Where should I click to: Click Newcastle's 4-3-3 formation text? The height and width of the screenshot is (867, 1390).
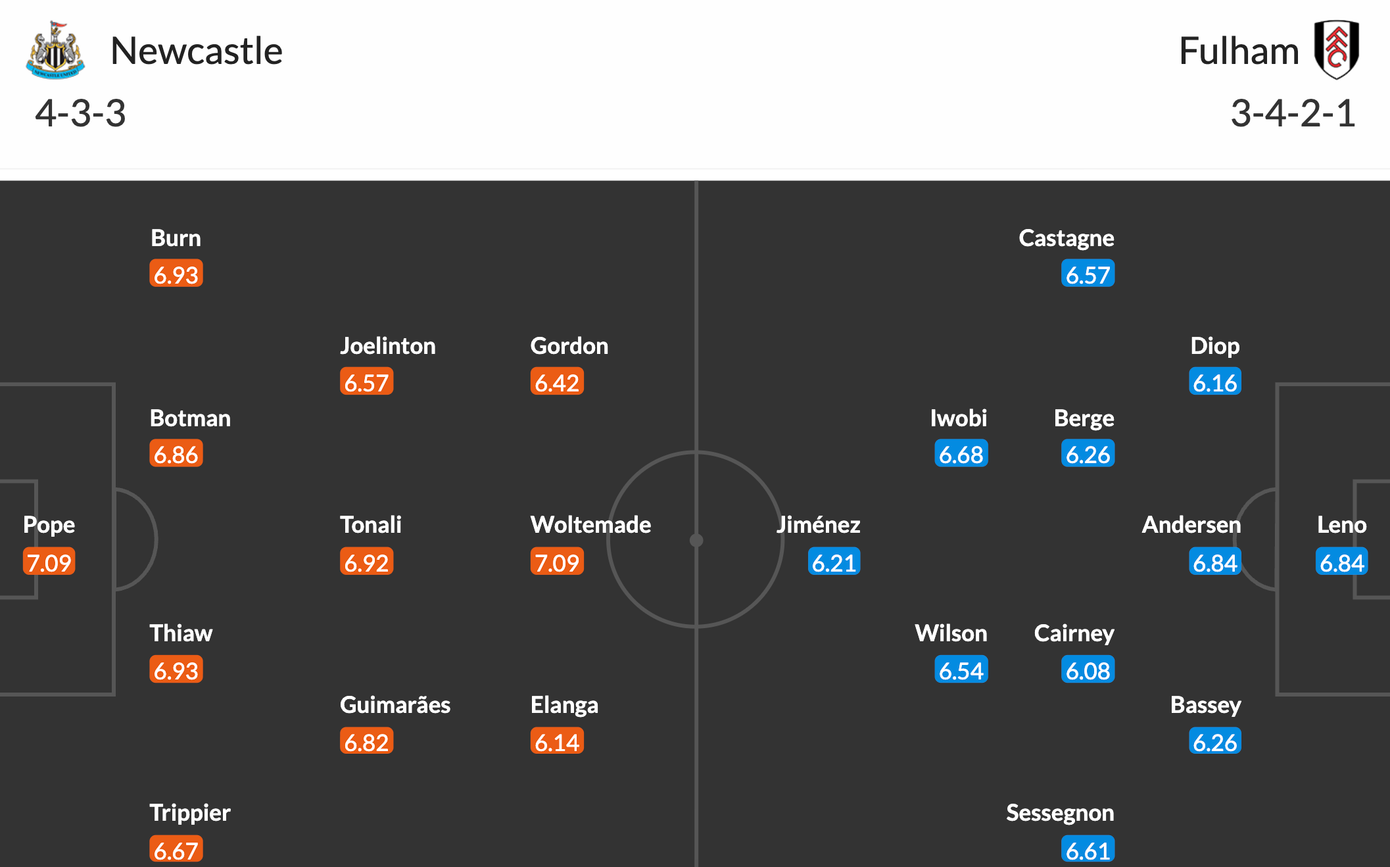[80, 114]
